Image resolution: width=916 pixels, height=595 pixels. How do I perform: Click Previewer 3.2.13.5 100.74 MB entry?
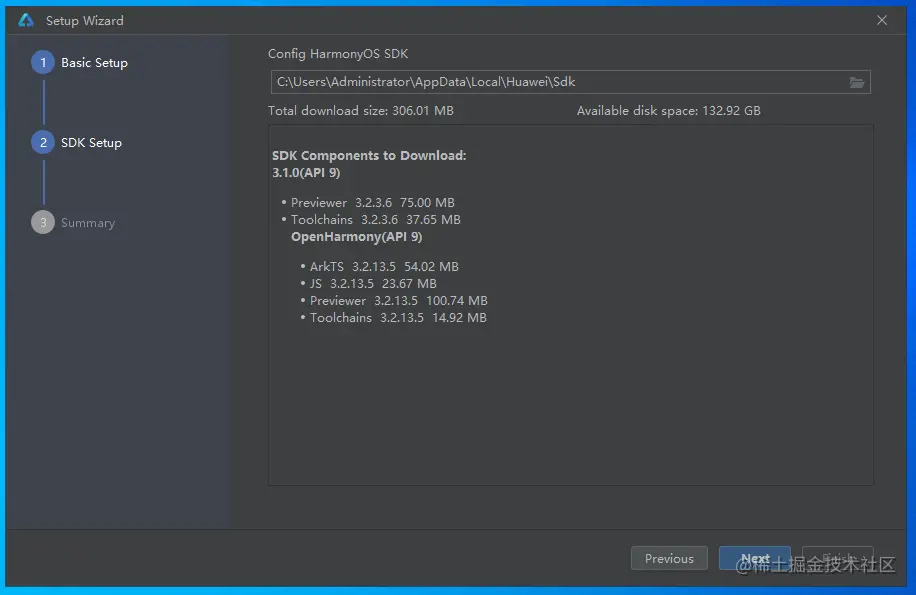(398, 301)
